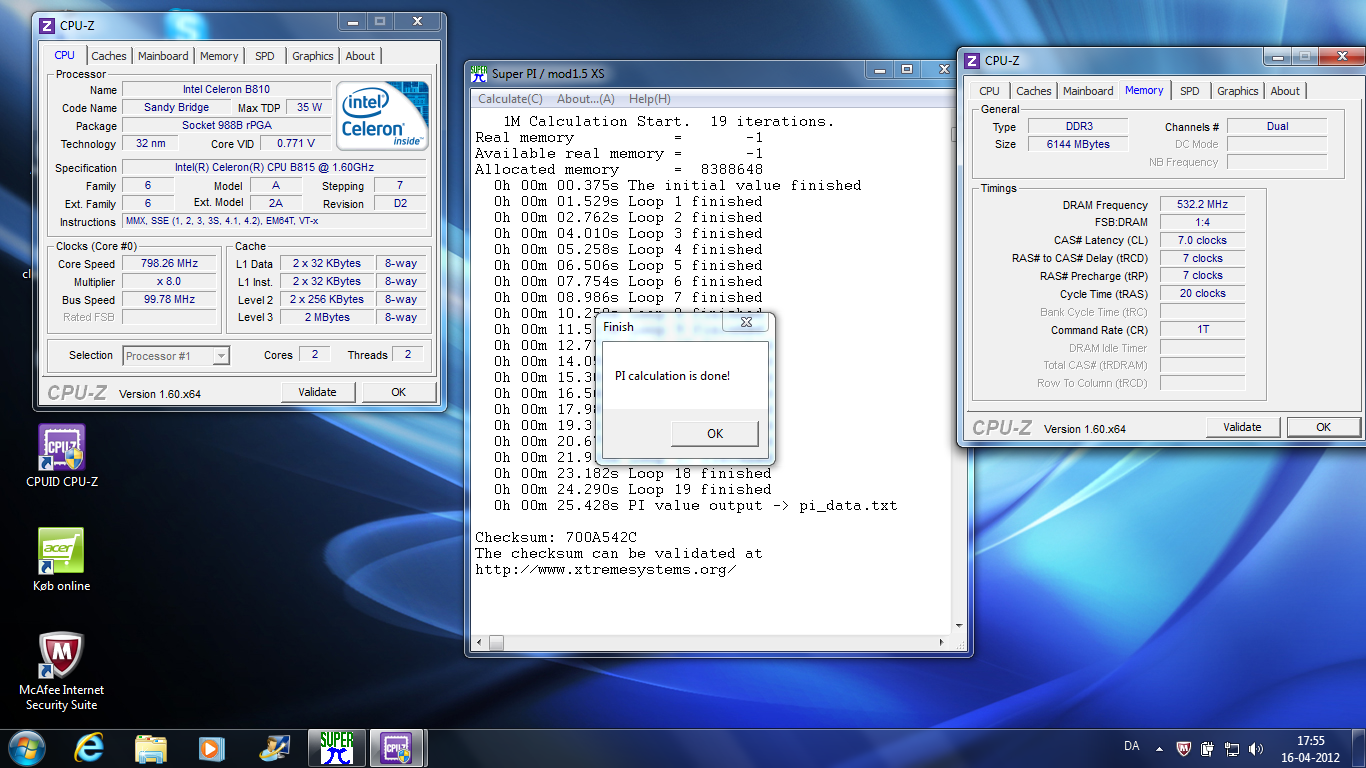Select Graphics tab in right CPU-Z window
The width and height of the screenshot is (1366, 768).
coord(1238,91)
